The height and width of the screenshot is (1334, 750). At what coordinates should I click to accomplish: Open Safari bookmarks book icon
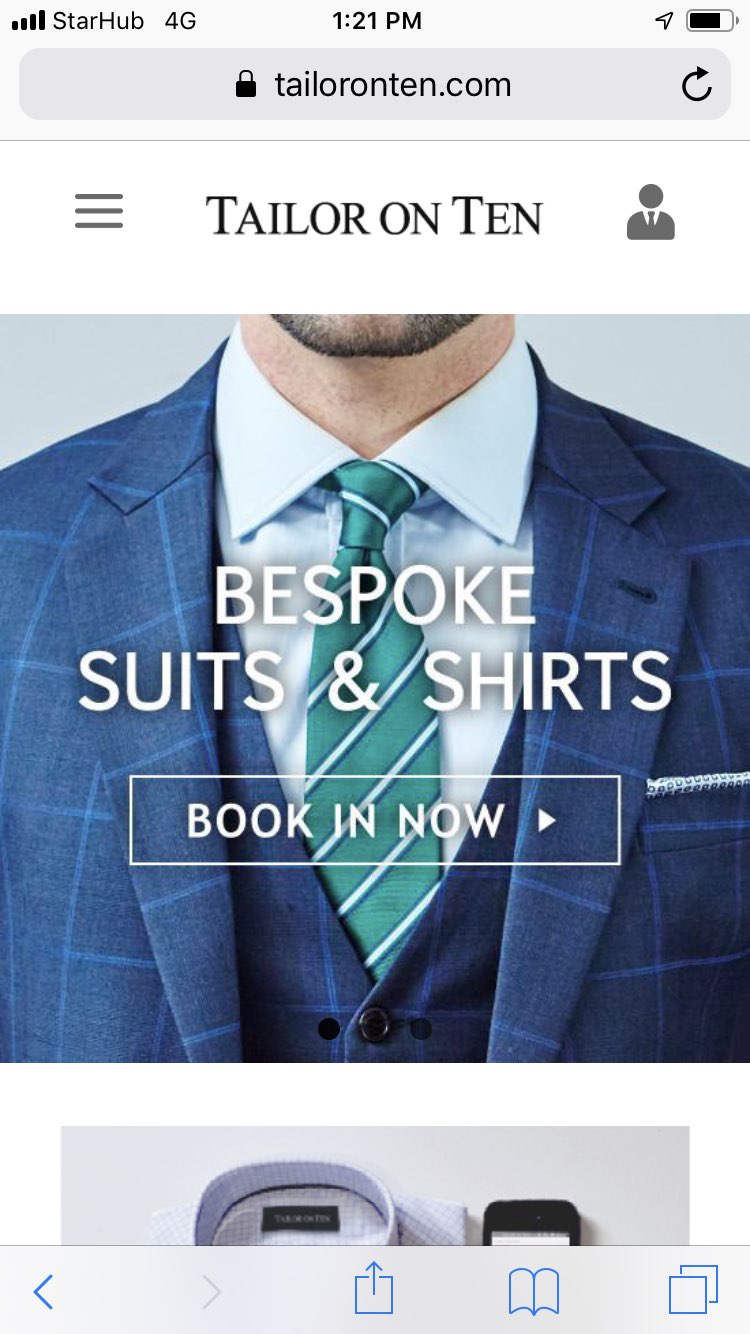534,1291
